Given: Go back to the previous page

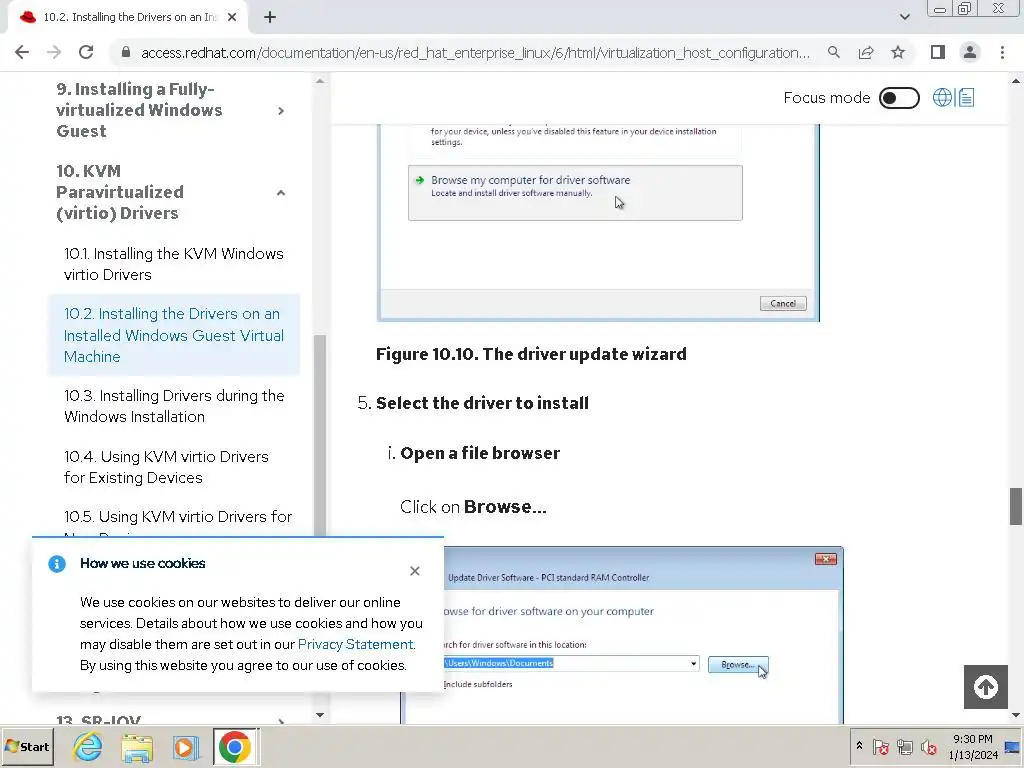Looking at the screenshot, I should point(22,52).
